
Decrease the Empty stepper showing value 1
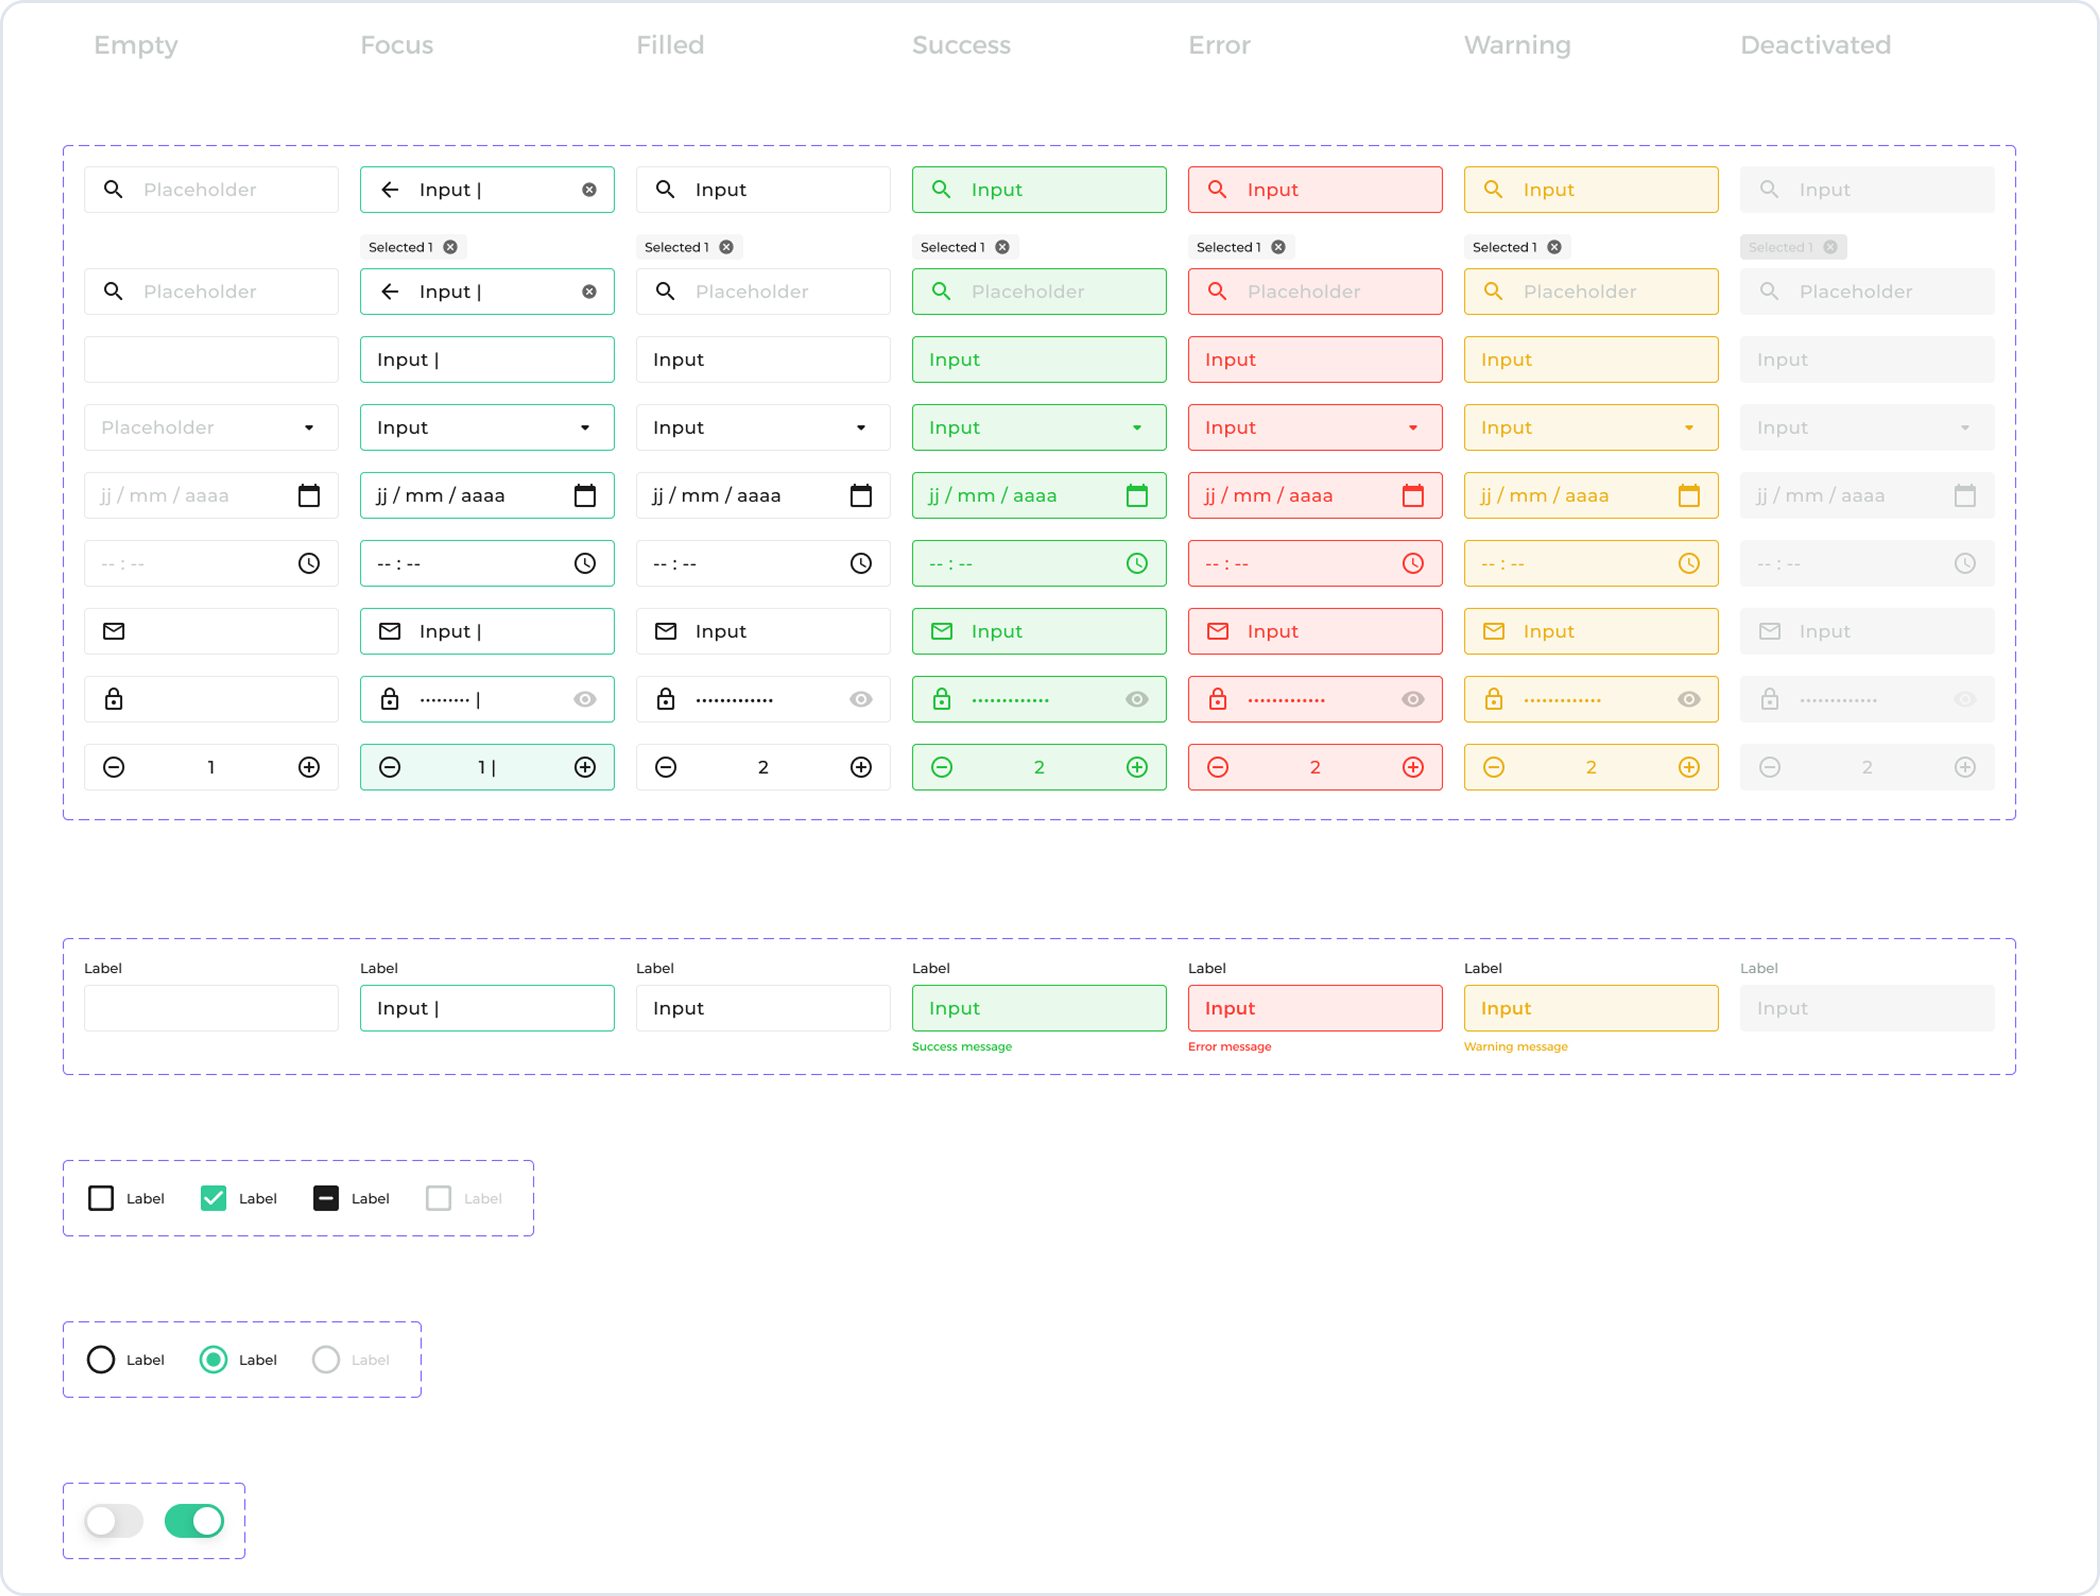tap(114, 767)
